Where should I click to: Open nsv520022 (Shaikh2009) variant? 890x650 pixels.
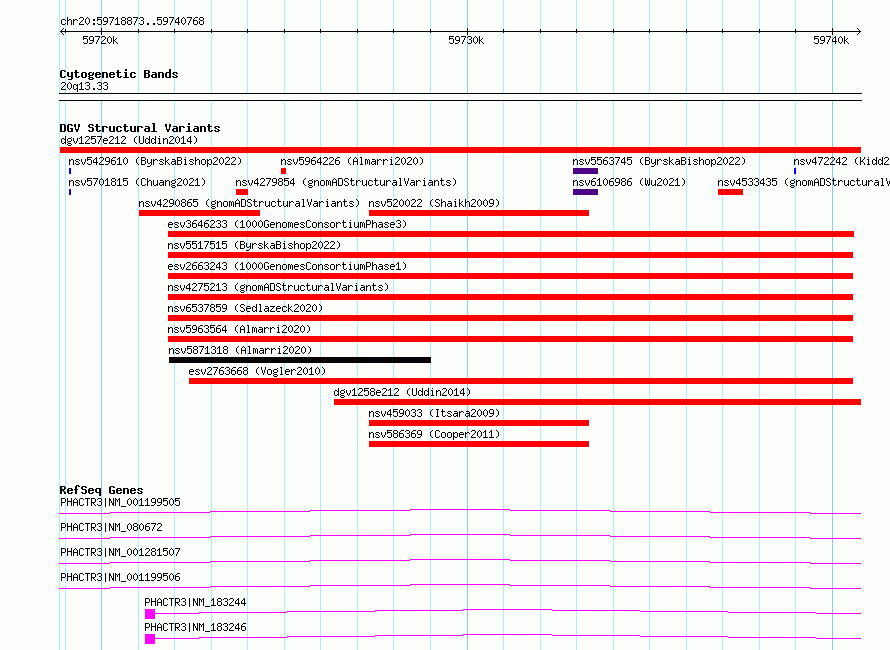[434, 203]
